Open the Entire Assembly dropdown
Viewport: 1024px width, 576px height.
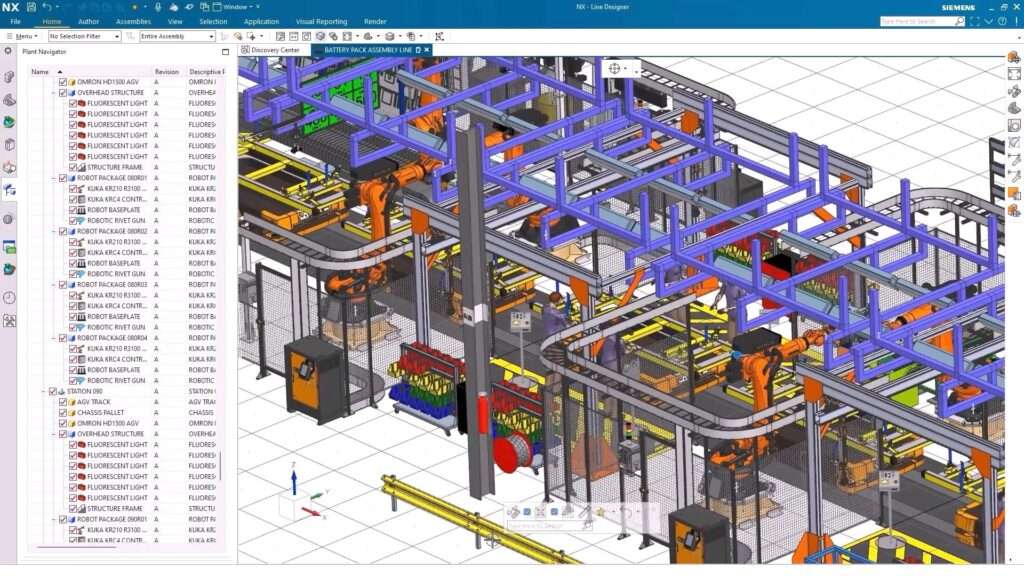click(211, 36)
